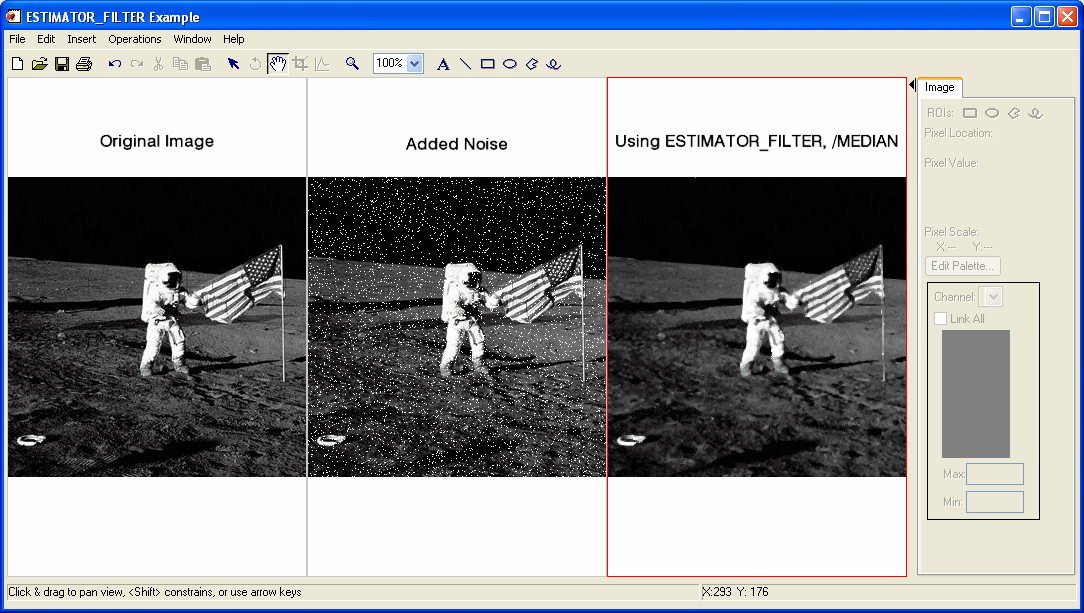Enable the Link All checkbox
Viewport: 1084px width, 613px height.
(940, 319)
